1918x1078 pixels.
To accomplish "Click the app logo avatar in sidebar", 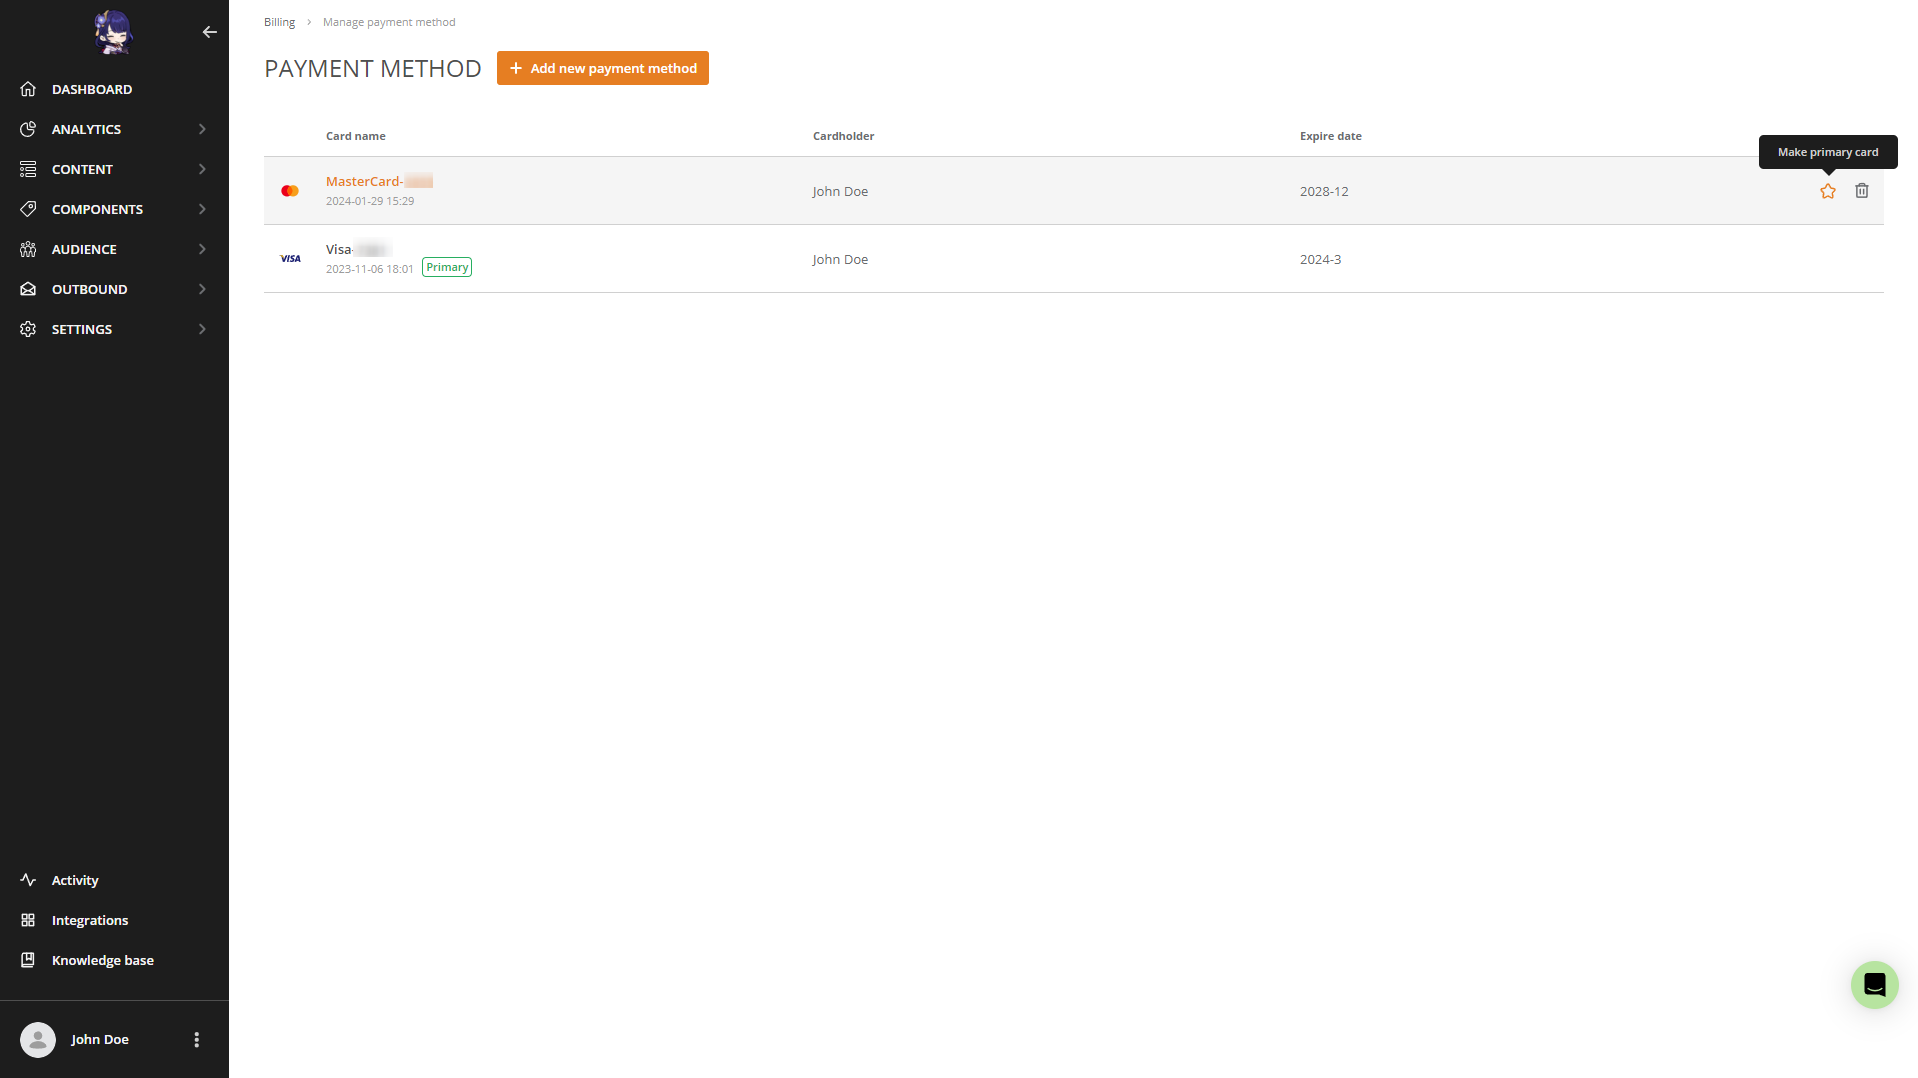I will [114, 32].
